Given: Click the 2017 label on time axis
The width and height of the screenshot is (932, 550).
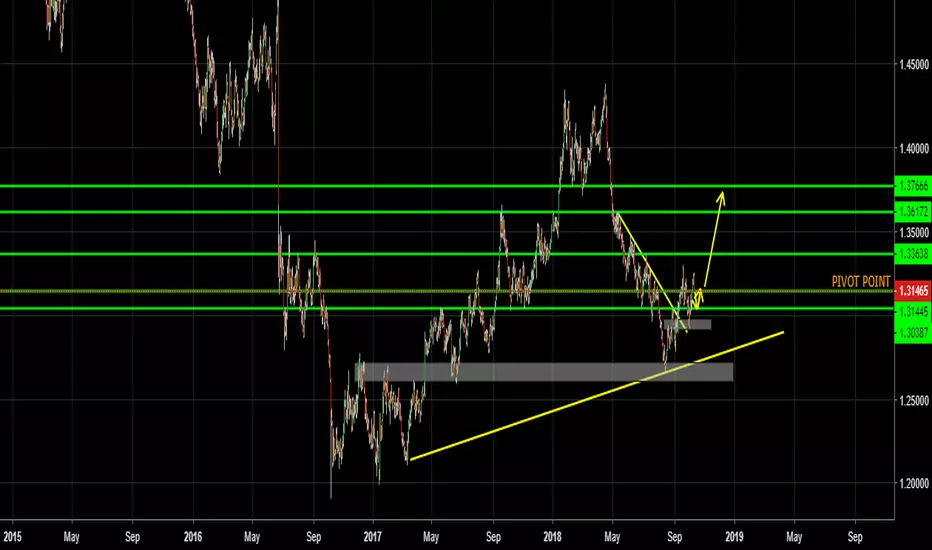Looking at the screenshot, I should click(372, 537).
